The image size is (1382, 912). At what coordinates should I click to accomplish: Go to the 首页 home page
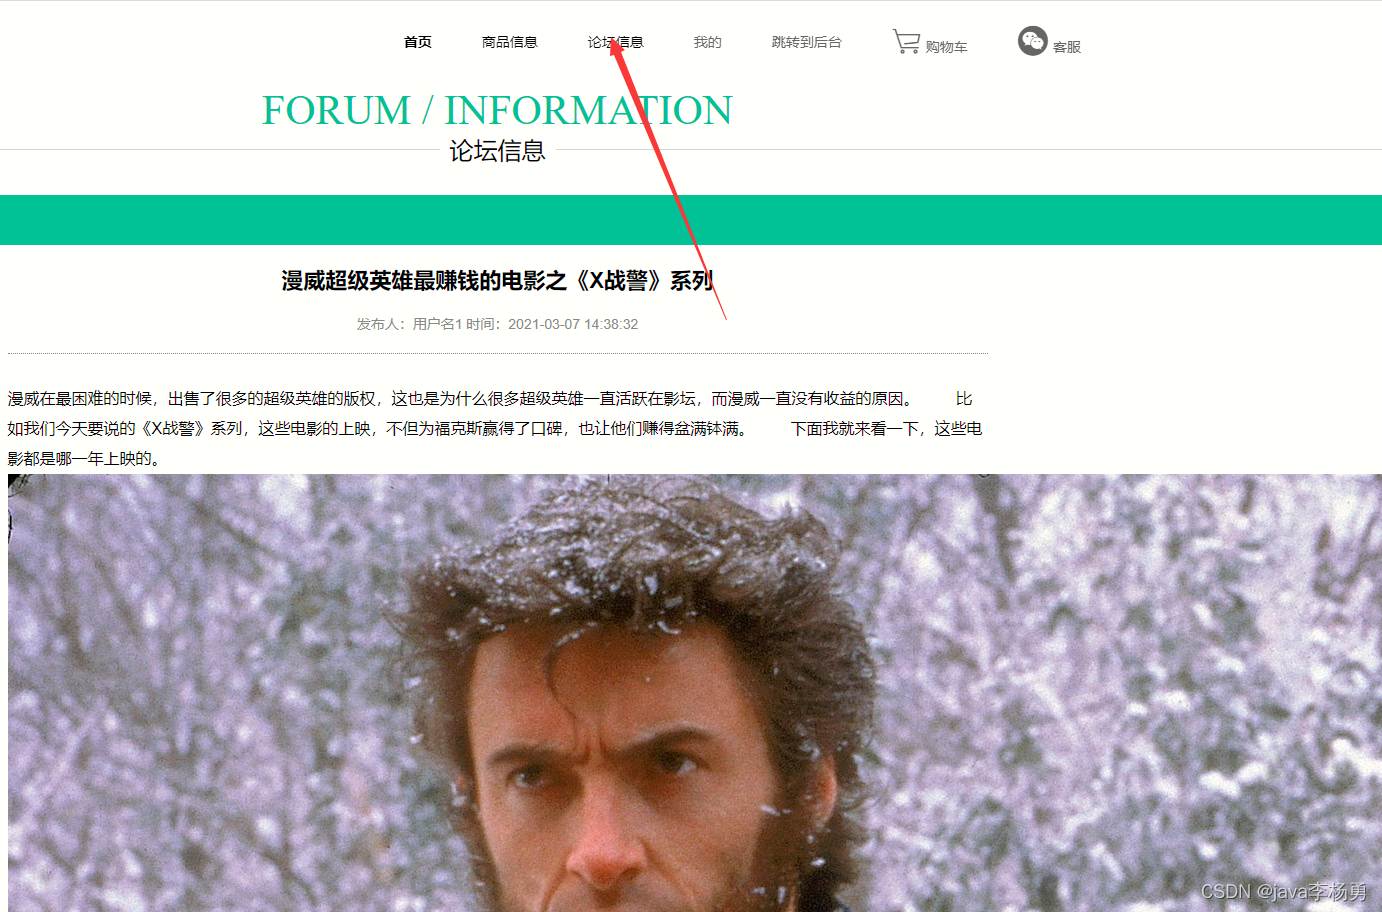pyautogui.click(x=418, y=42)
